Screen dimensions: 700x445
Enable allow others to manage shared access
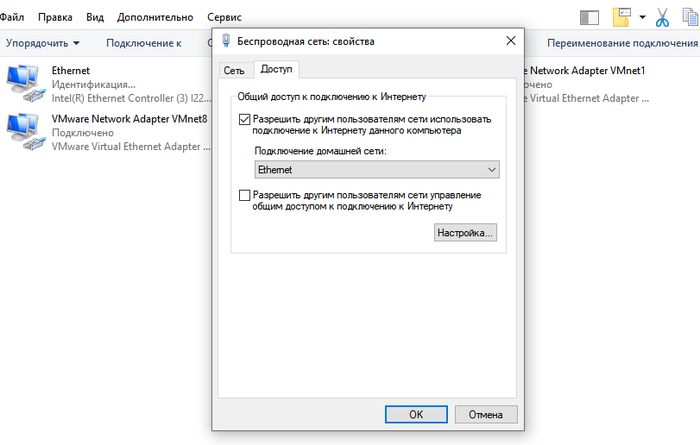(x=246, y=195)
